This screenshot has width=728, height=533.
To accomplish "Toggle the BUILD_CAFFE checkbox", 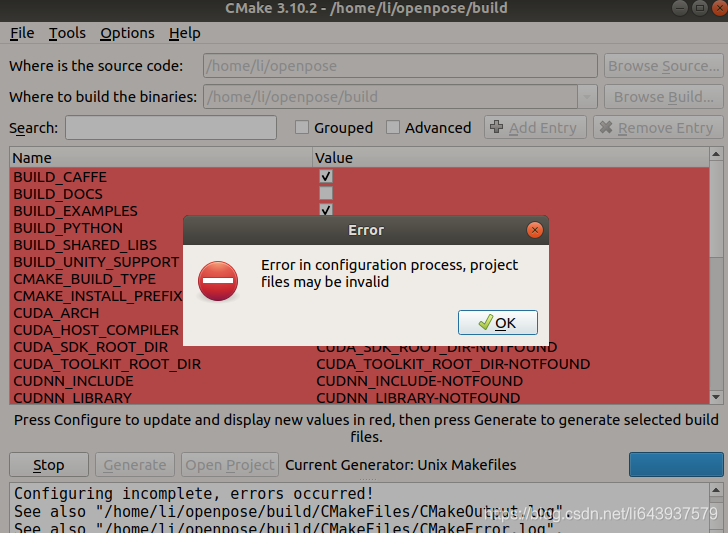I will pyautogui.click(x=326, y=176).
